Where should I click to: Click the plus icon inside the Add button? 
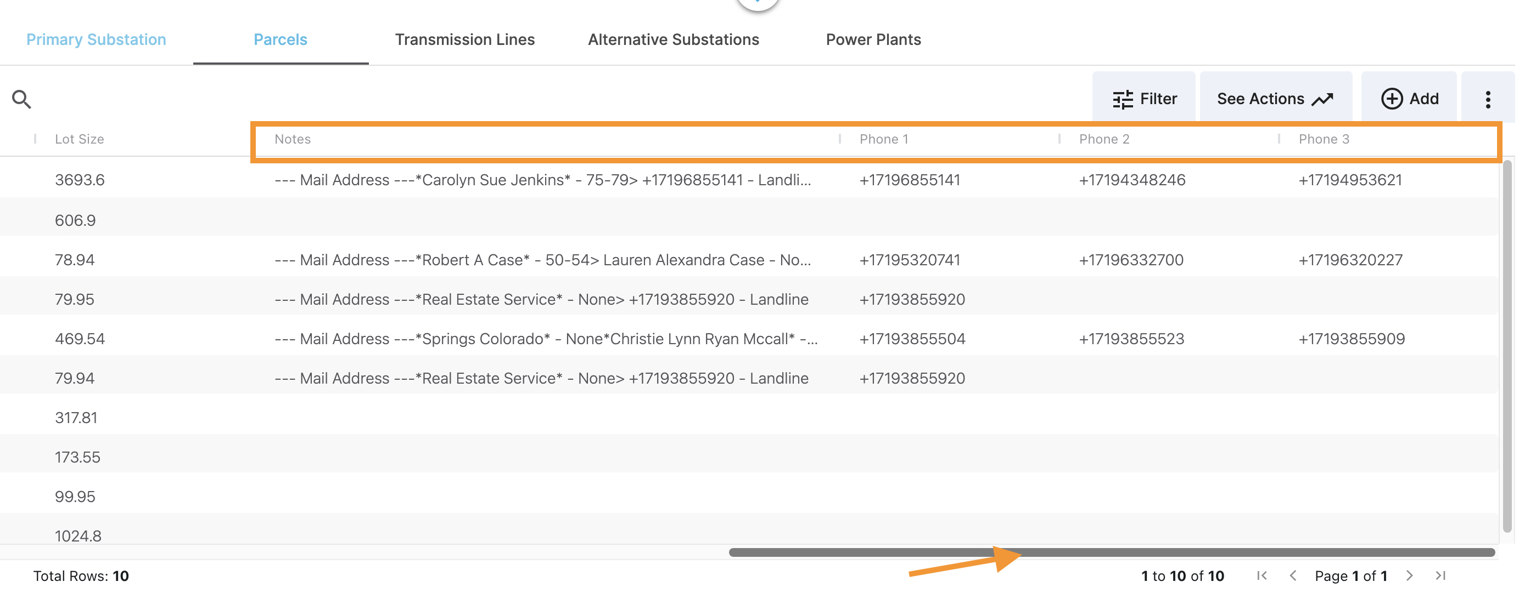[1391, 98]
